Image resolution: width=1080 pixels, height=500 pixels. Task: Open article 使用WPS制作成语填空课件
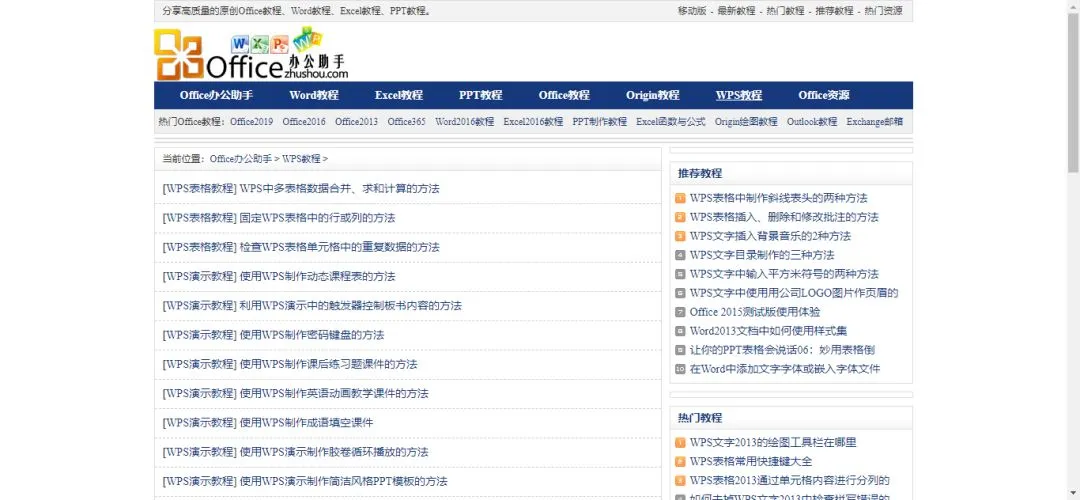tap(307, 423)
